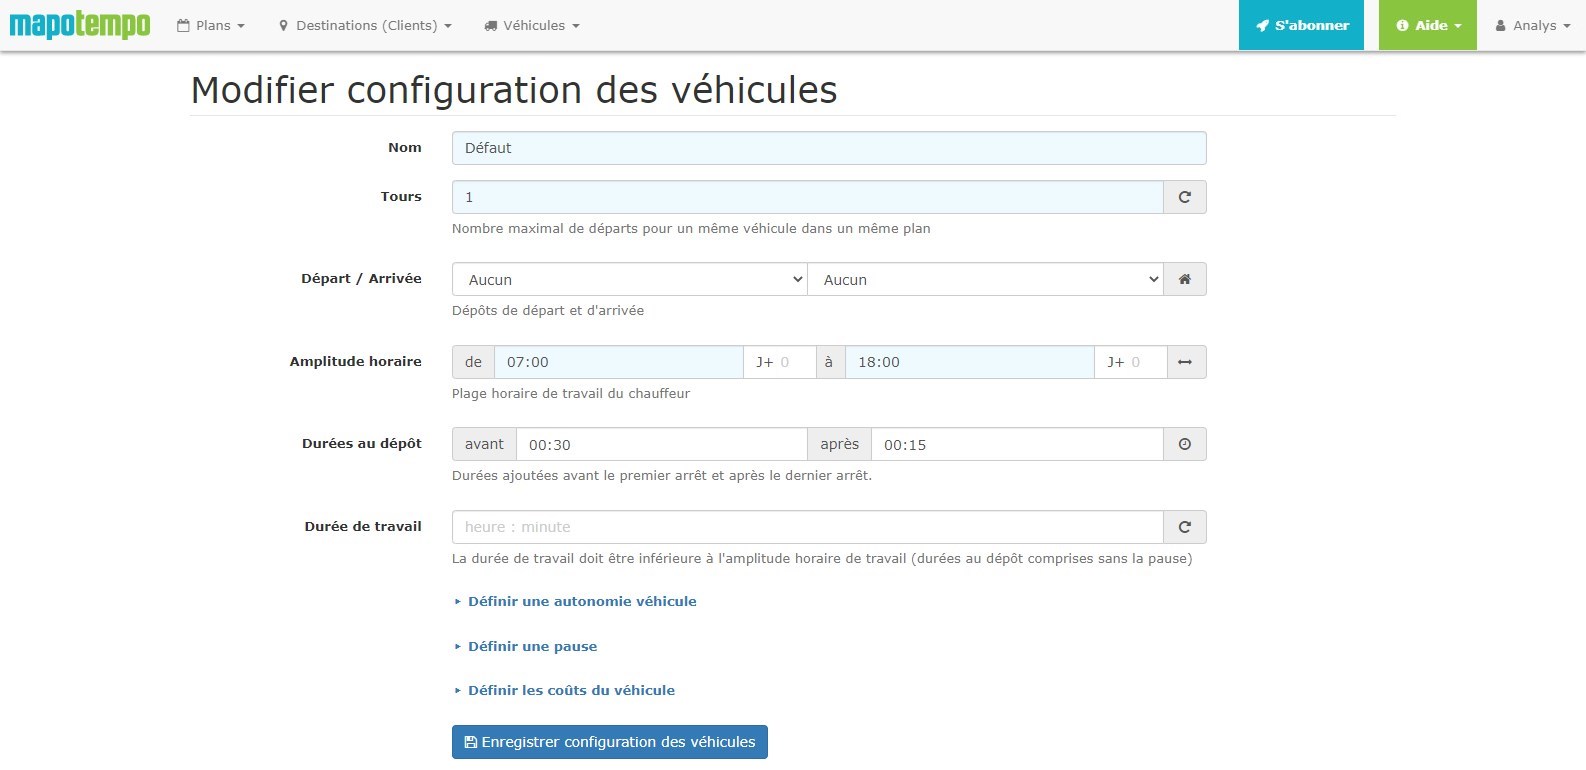1586x770 pixels.
Task: Open the Aide help menu
Action: point(1428,25)
